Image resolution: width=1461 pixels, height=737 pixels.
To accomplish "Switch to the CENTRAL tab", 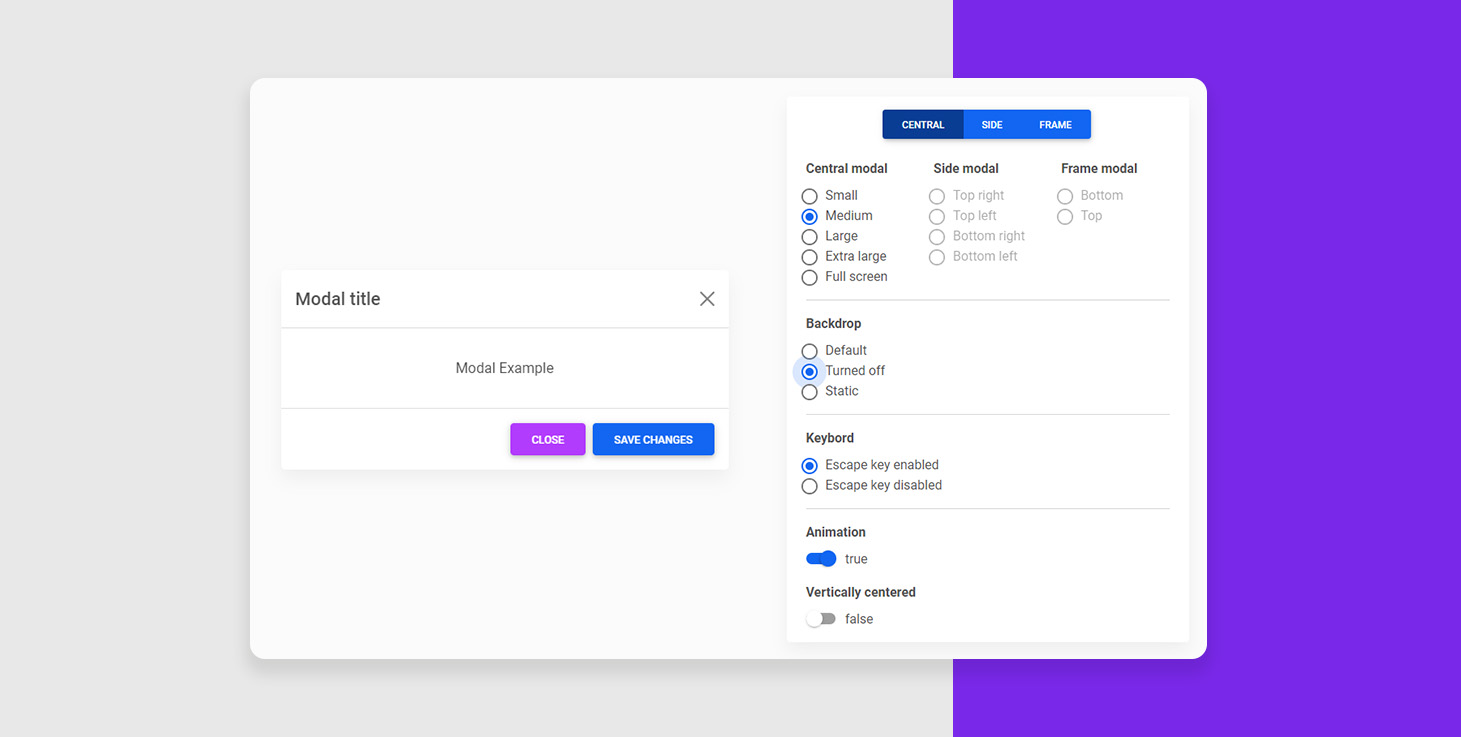I will pos(922,125).
